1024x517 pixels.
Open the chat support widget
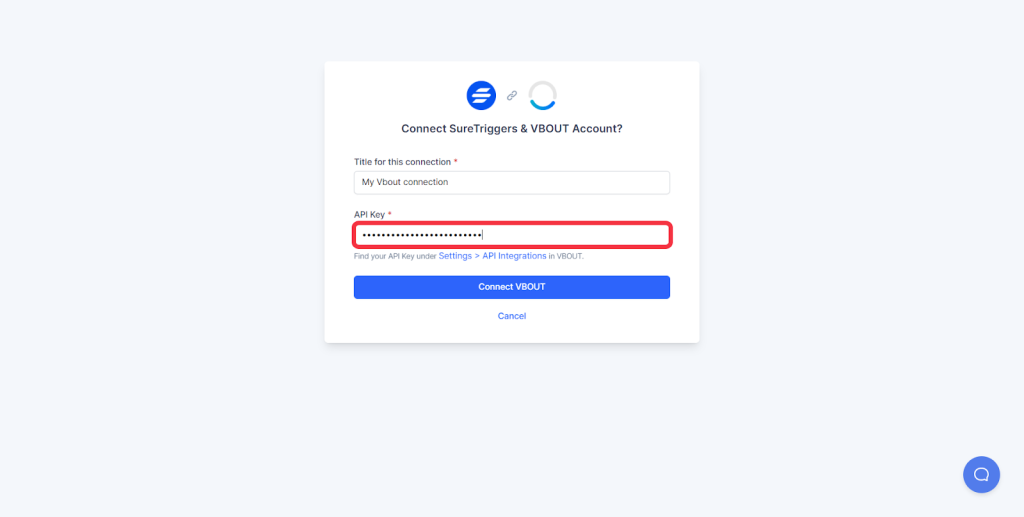click(x=981, y=474)
